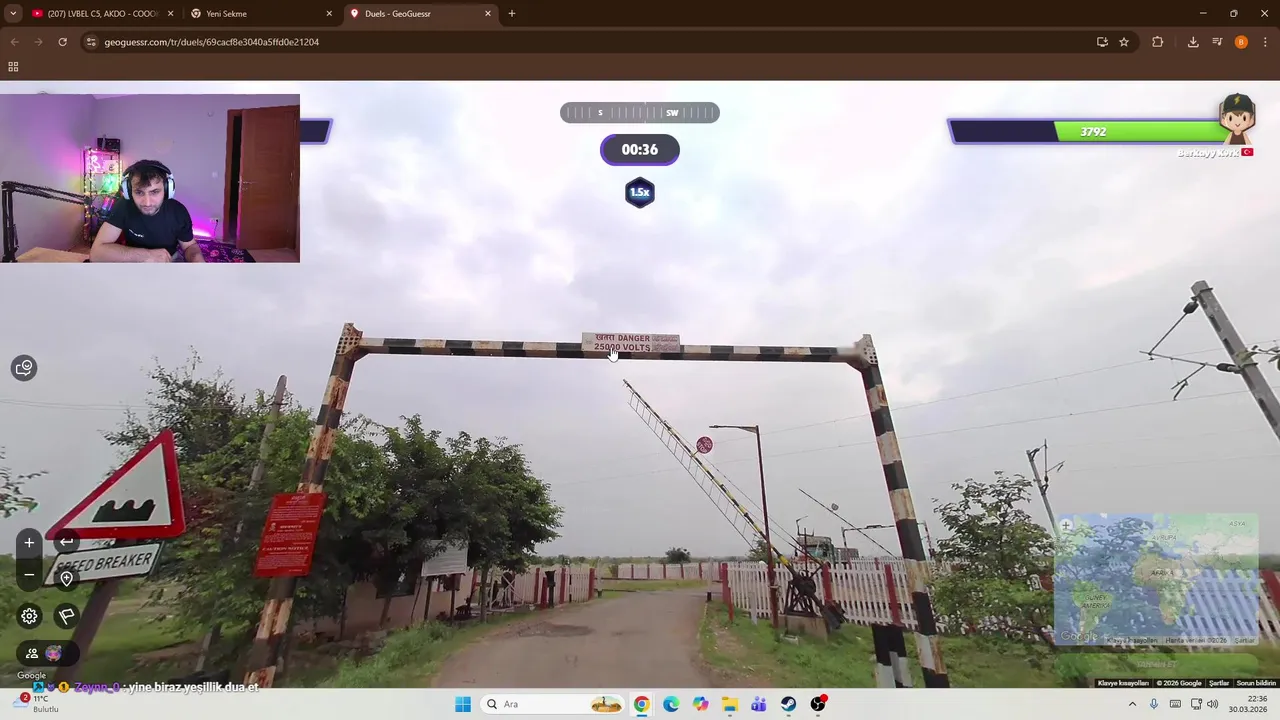
Task: Open Steam from the taskbar
Action: tap(788, 704)
